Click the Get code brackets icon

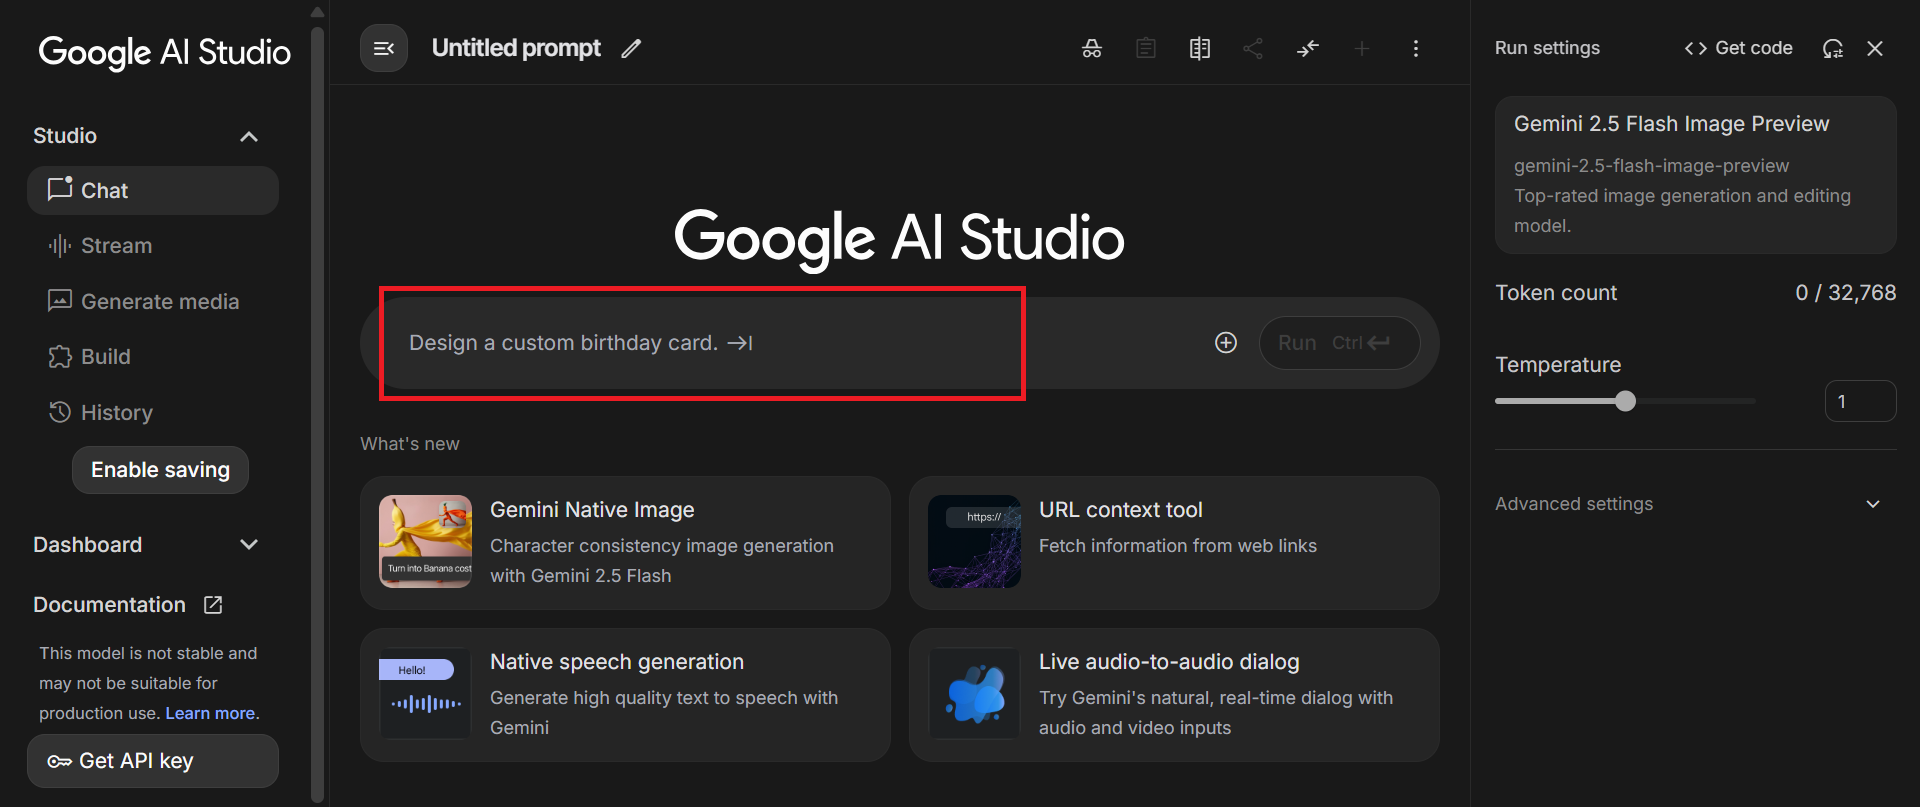point(1696,48)
